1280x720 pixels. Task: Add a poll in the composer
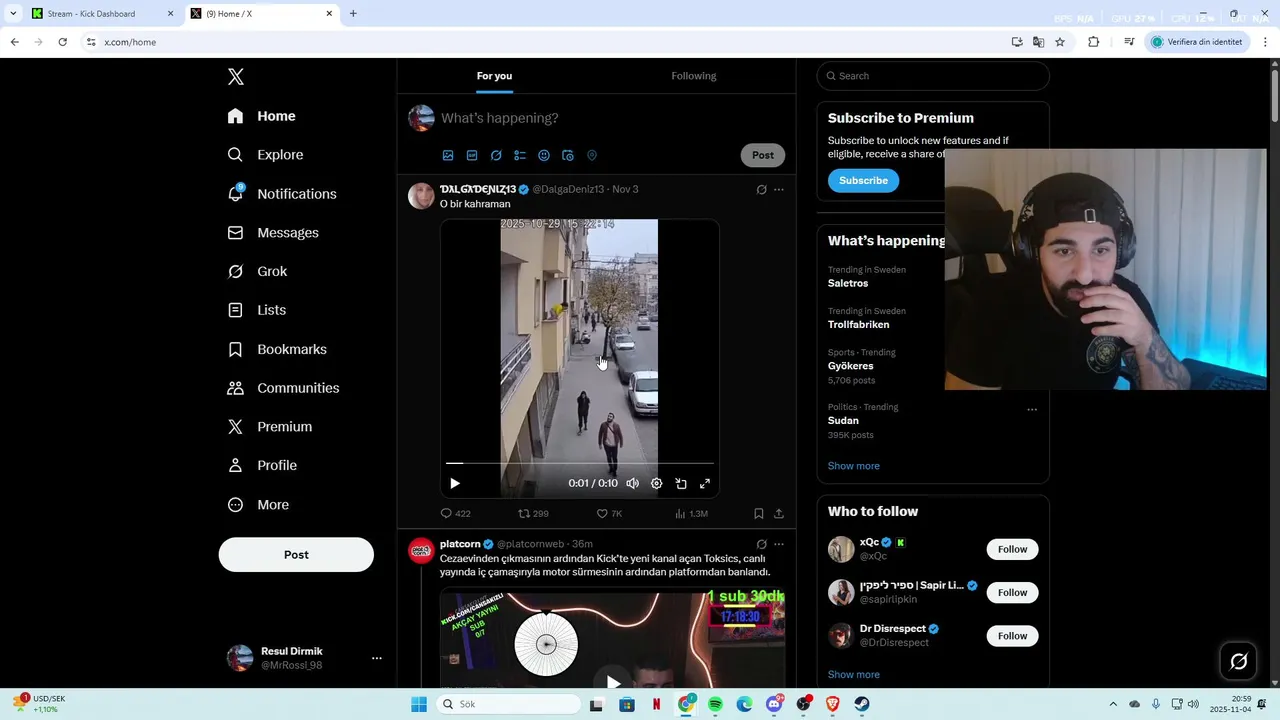[x=520, y=156]
